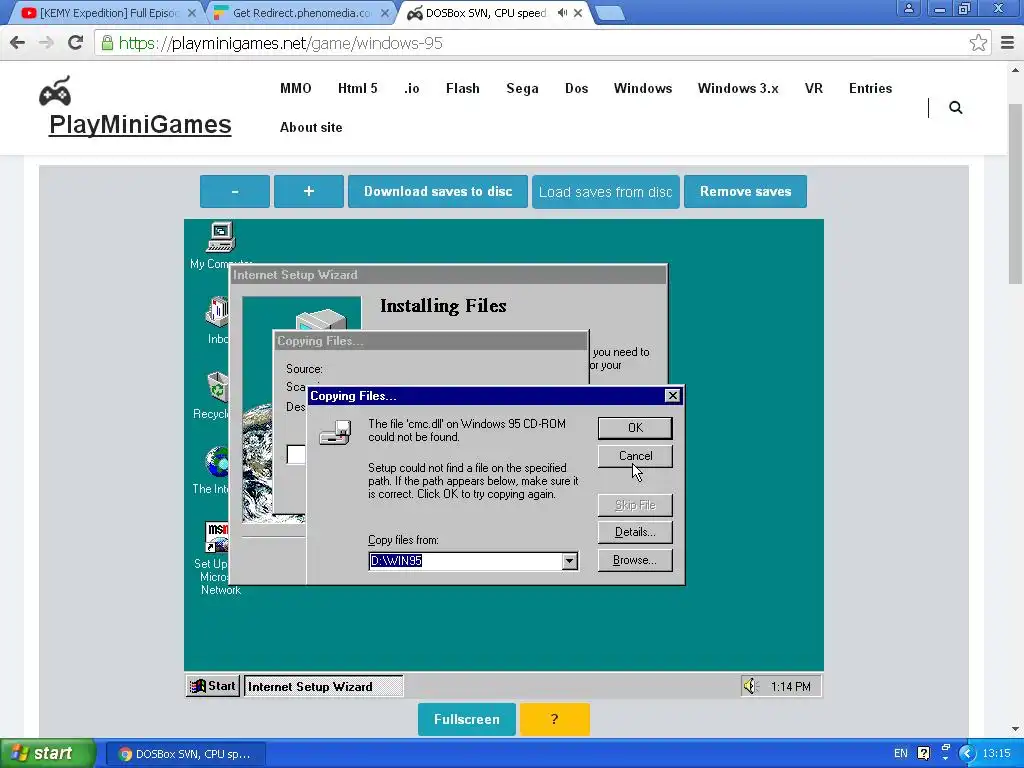The height and width of the screenshot is (768, 1024).
Task: Click the Chrome user profile icon
Action: point(908,8)
